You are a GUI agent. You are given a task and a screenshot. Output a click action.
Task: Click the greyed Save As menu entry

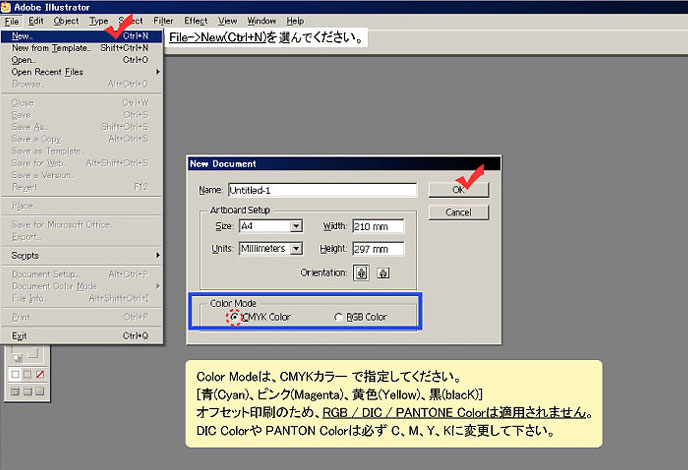(82, 127)
